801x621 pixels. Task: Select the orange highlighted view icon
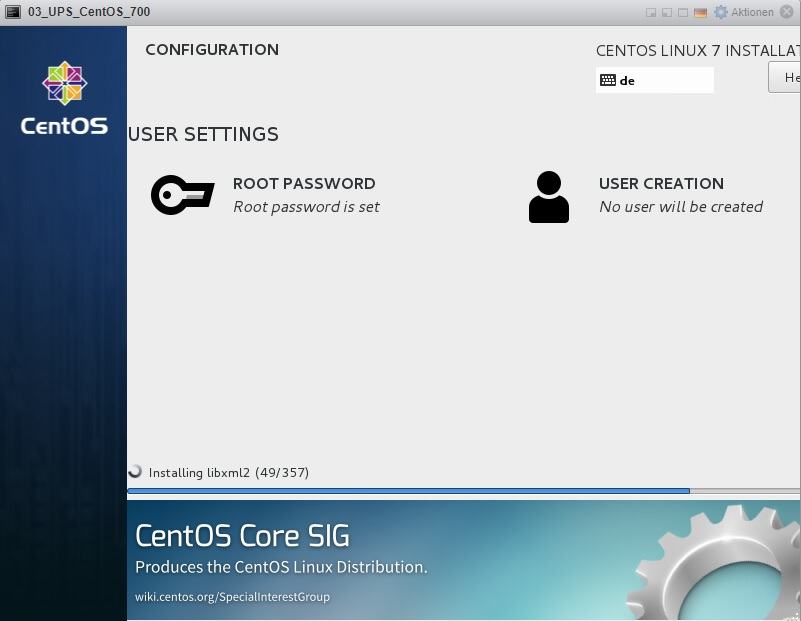click(x=700, y=12)
